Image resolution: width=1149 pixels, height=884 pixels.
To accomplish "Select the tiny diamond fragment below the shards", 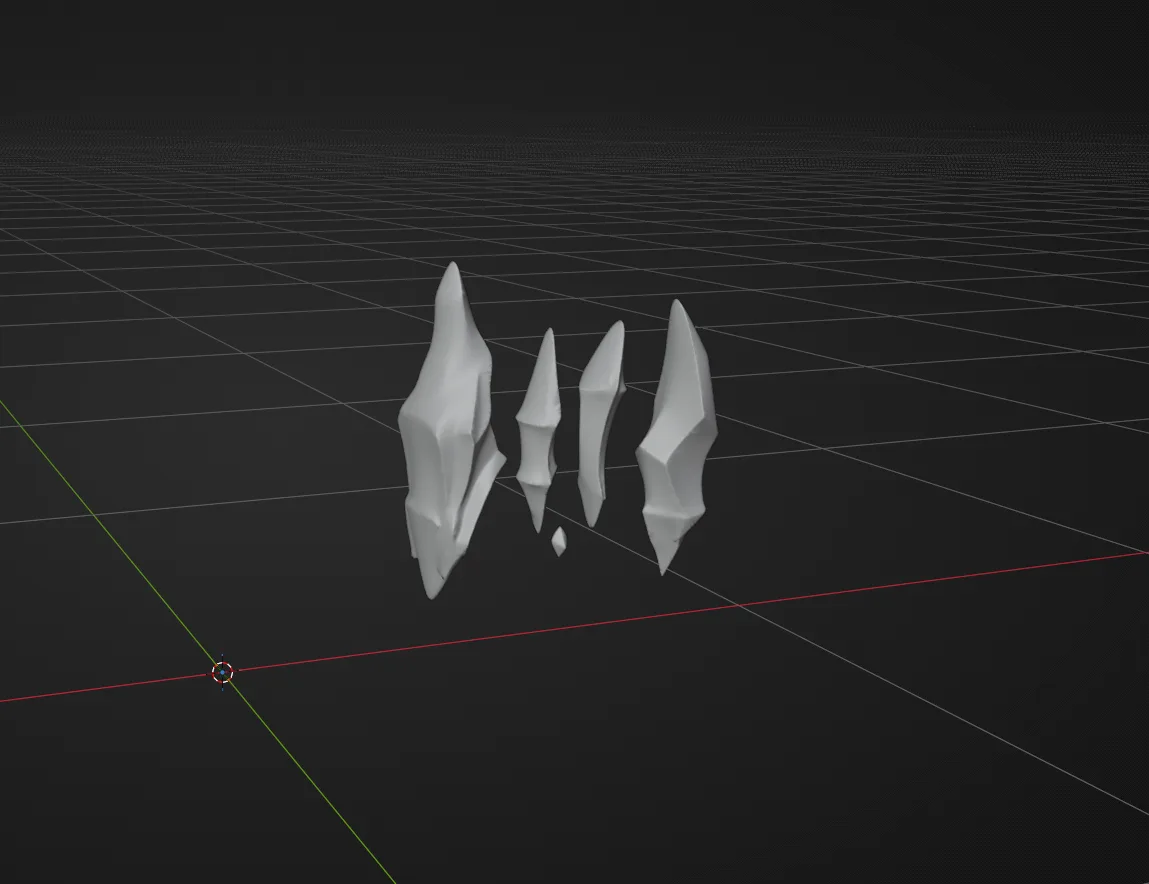I will [x=559, y=542].
